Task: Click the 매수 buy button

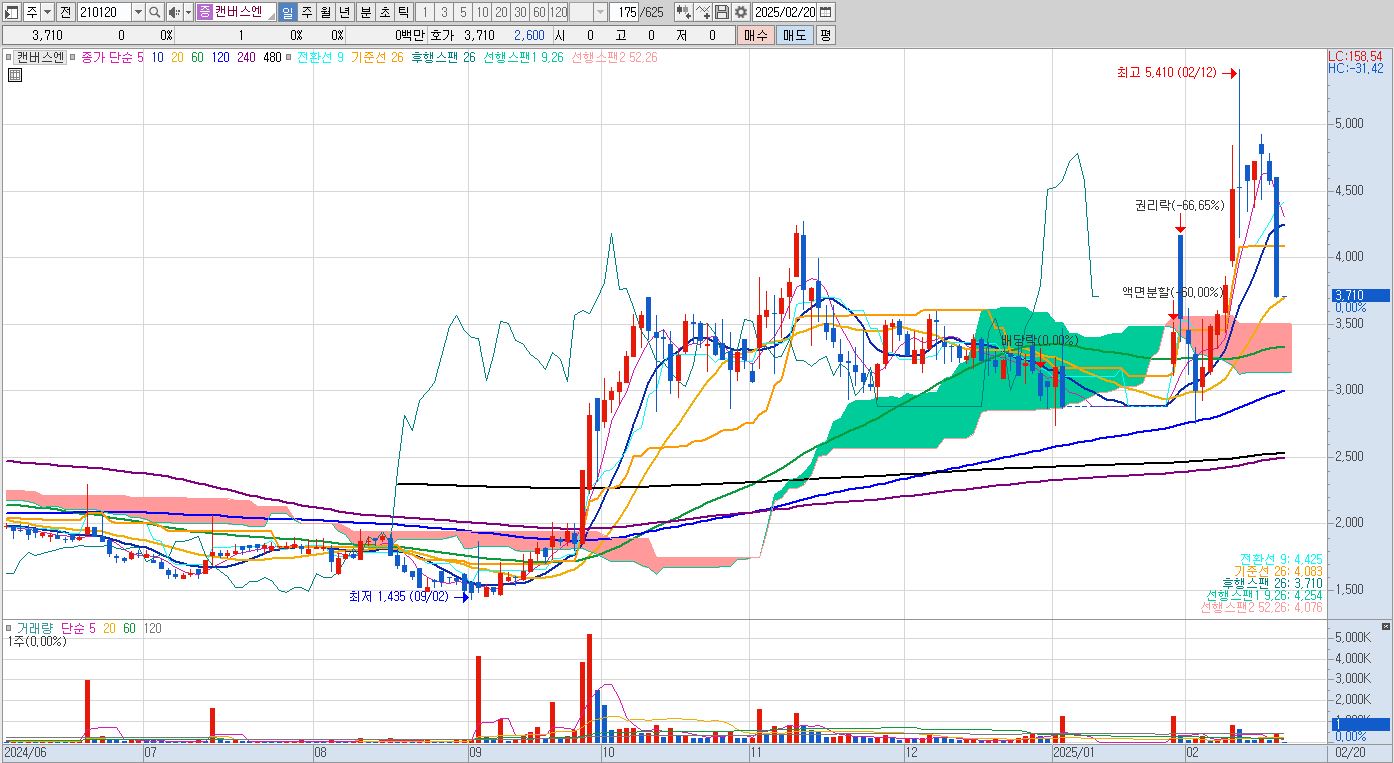Action: 756,35
